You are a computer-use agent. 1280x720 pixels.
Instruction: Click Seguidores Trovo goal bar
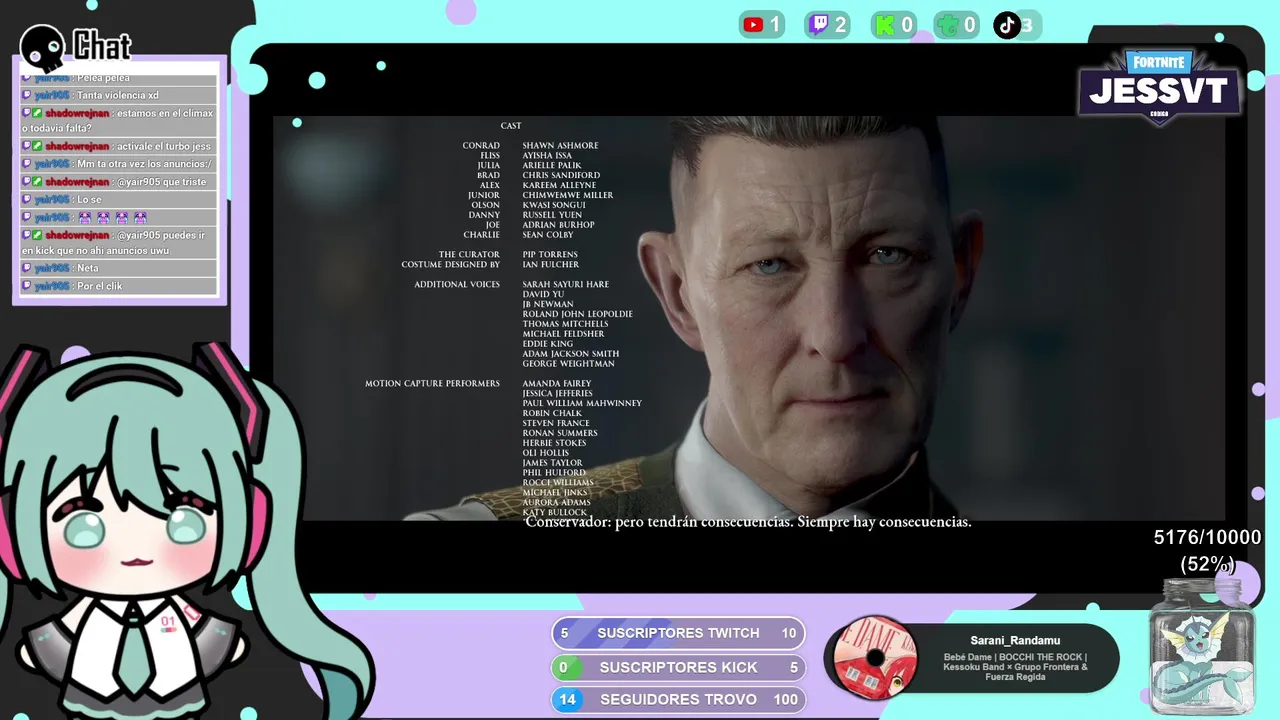tap(678, 699)
